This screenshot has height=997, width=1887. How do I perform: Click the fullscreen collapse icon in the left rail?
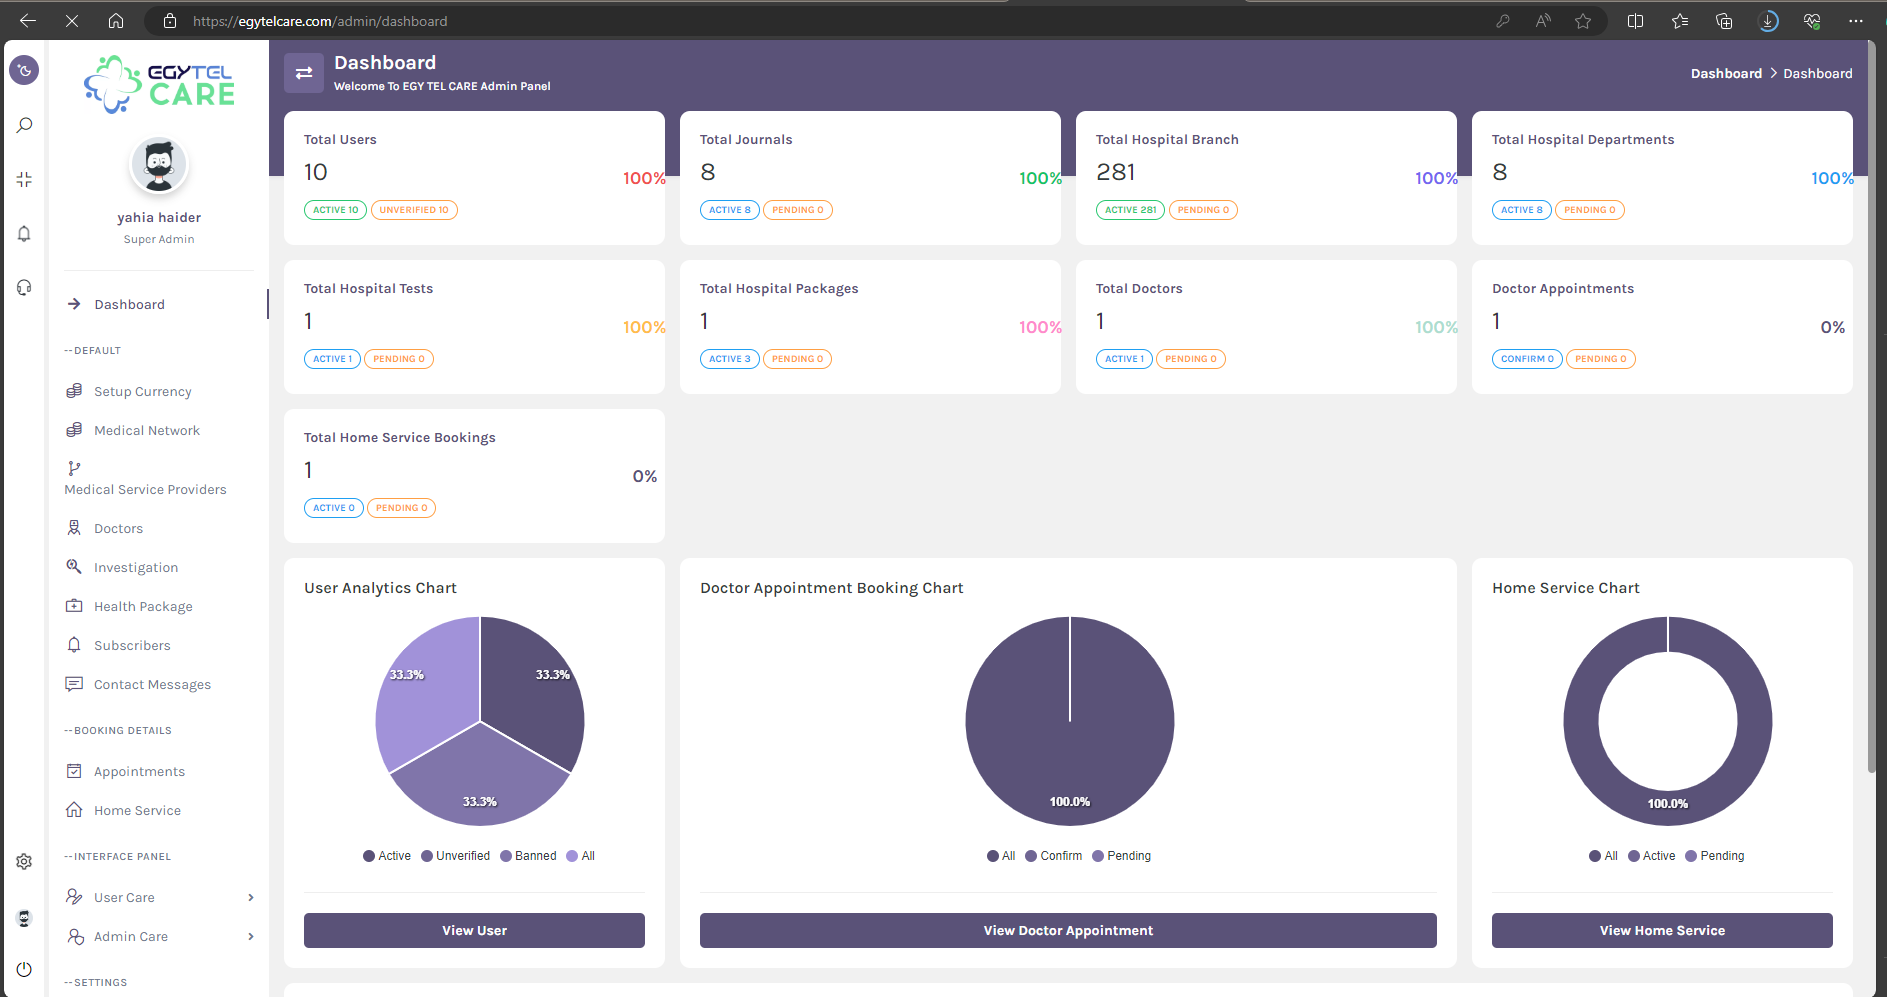24,179
